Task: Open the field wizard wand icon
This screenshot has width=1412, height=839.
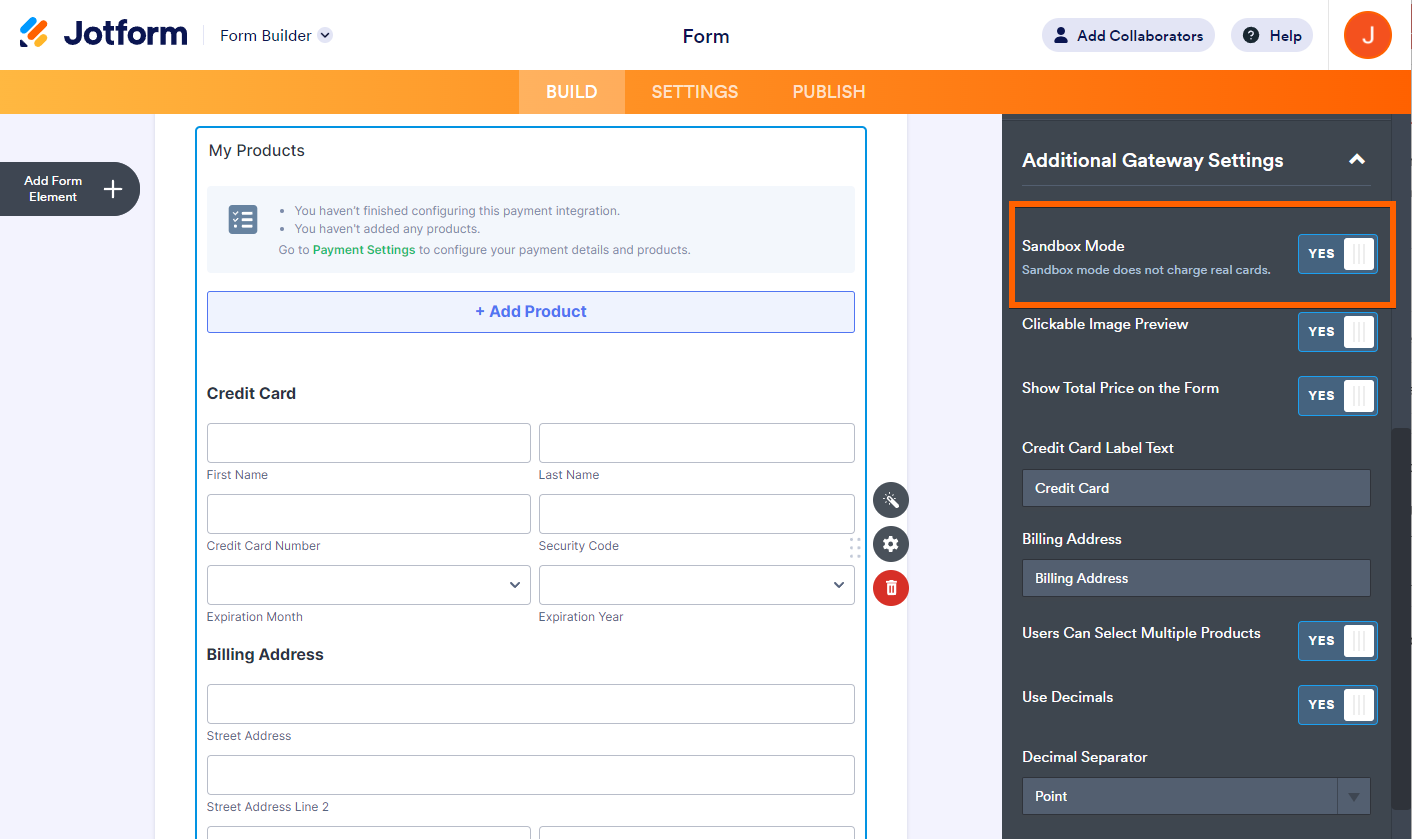Action: pyautogui.click(x=890, y=500)
